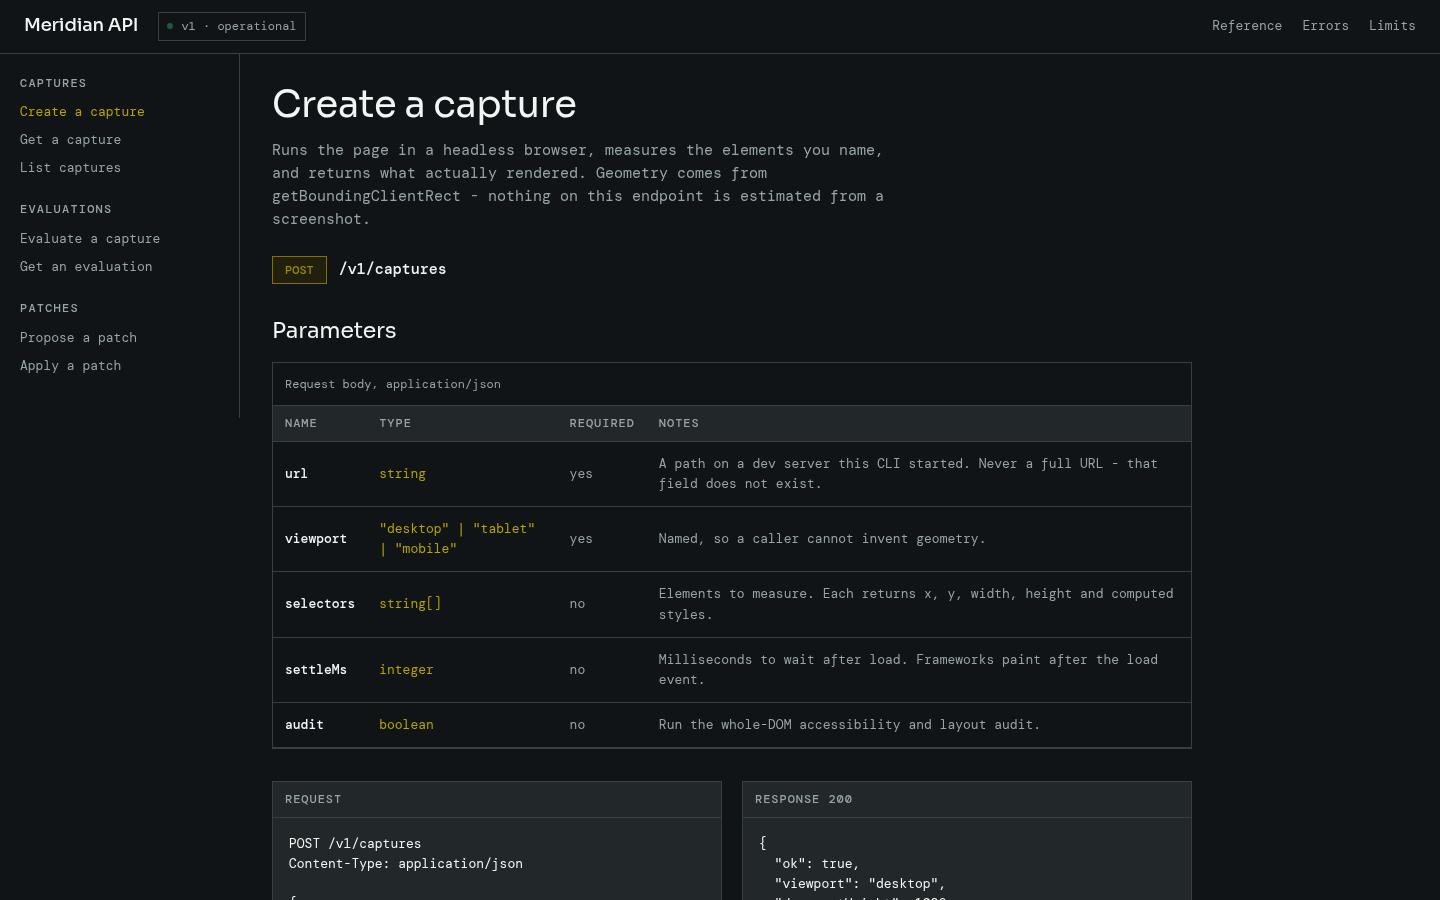Viewport: 1440px width, 900px height.
Task: Click the settleMs parameter name
Action: click(316, 670)
